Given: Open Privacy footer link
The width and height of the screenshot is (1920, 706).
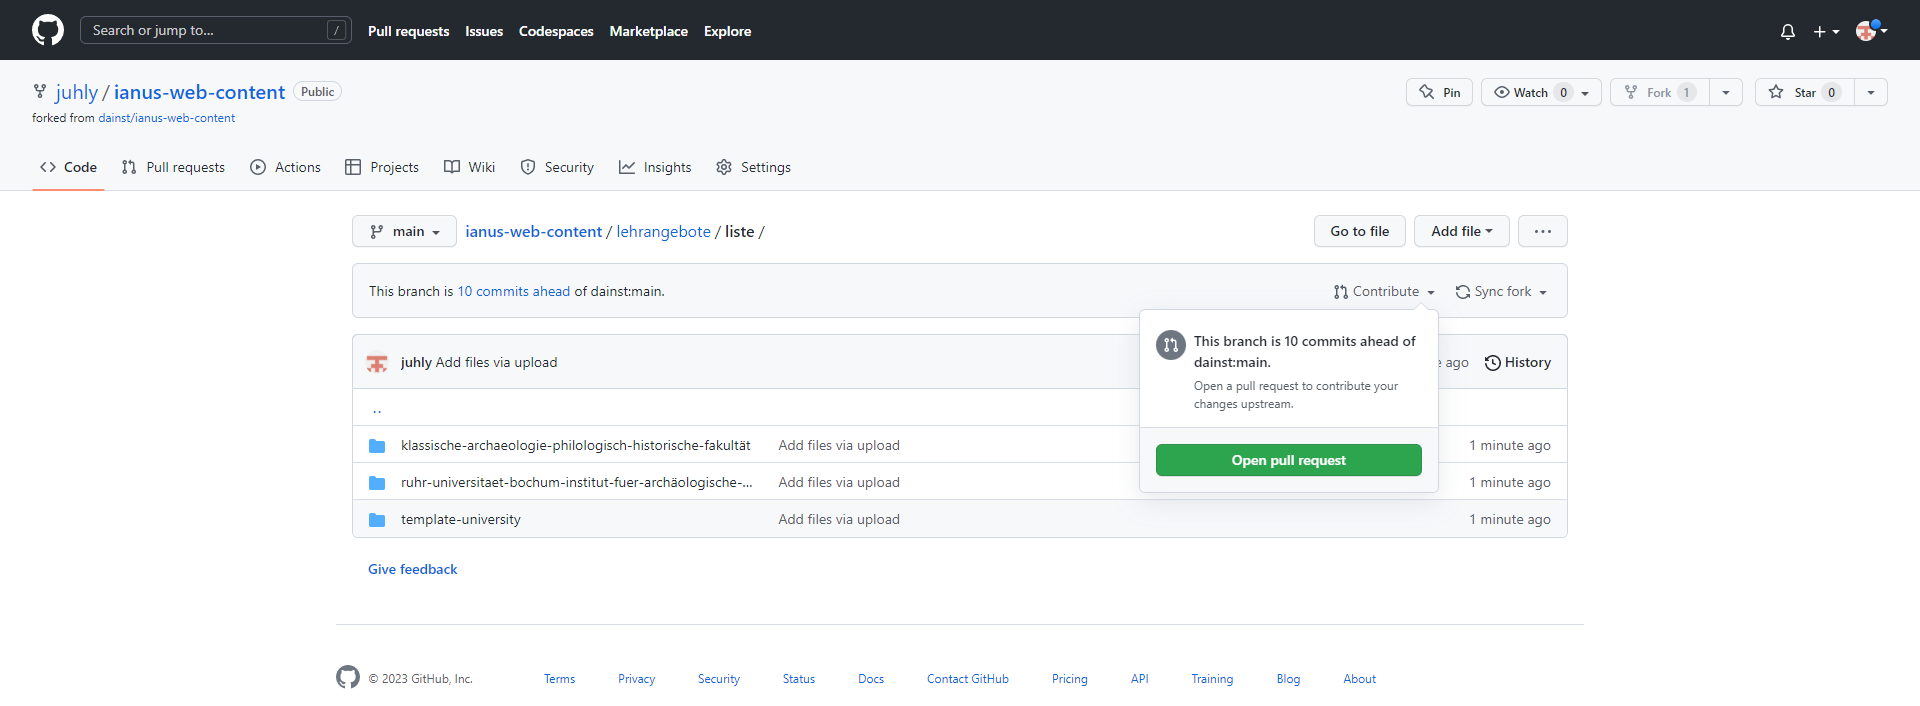Looking at the screenshot, I should [x=636, y=679].
